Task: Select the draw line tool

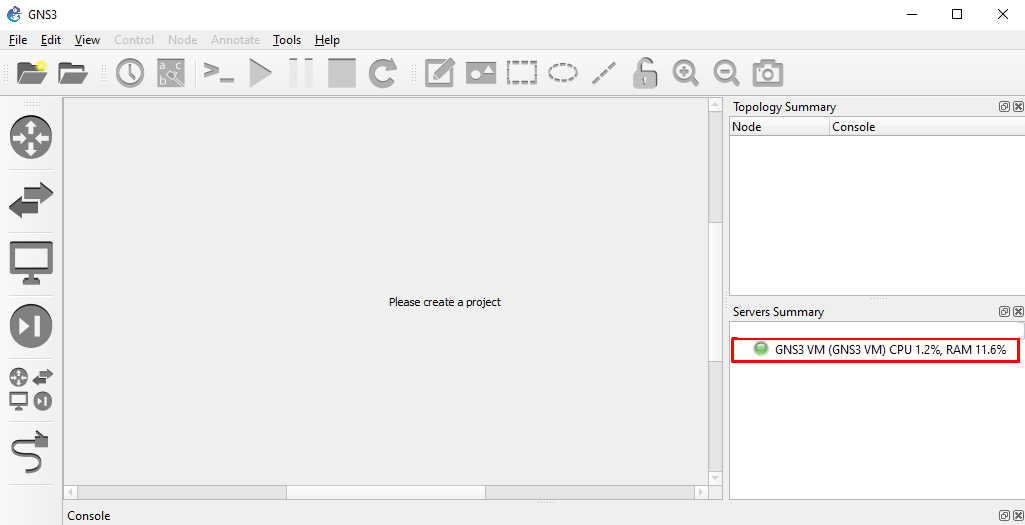Action: (603, 73)
